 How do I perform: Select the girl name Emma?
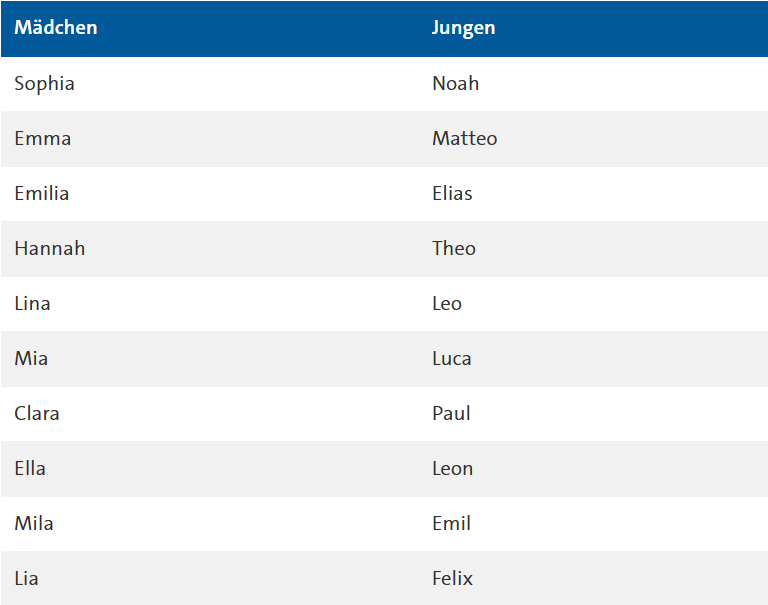(x=43, y=139)
